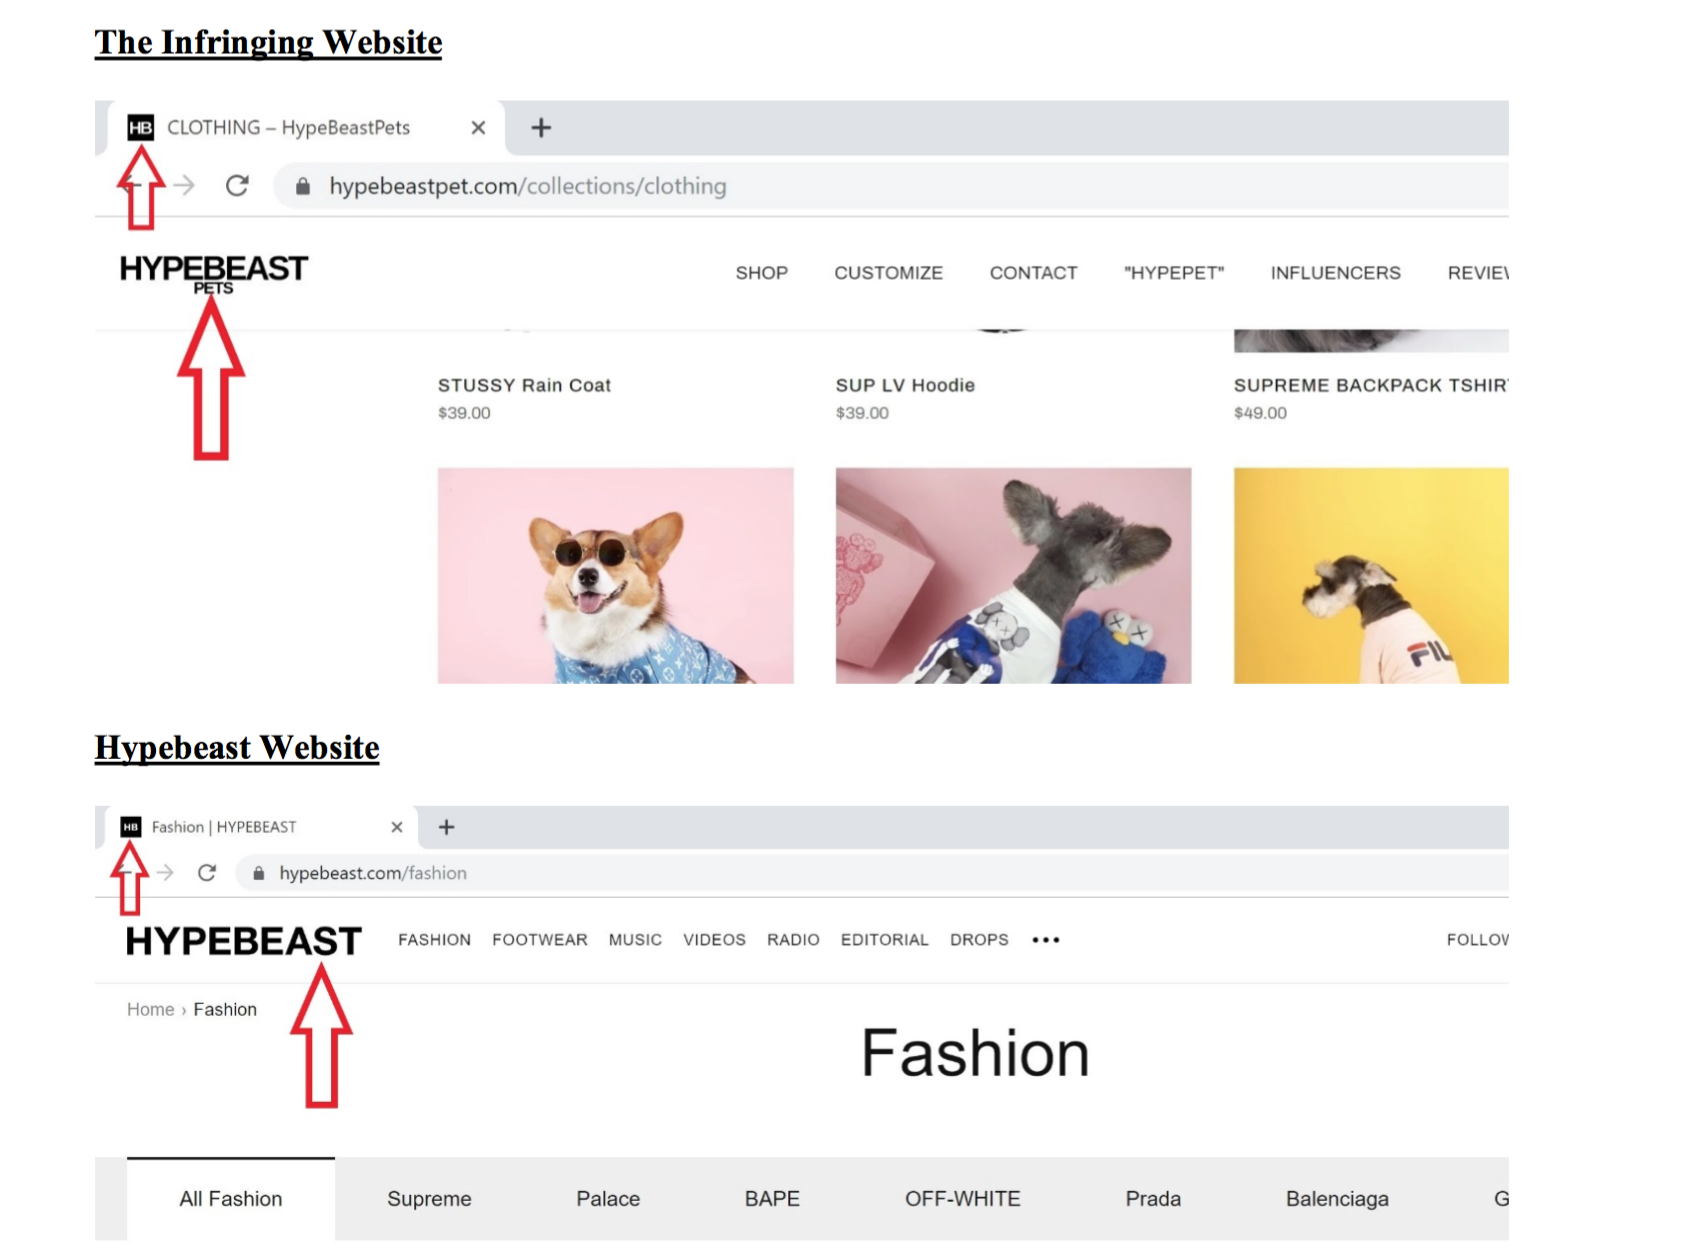Click hypebeast.com/fashion address bar
Image resolution: width=1704 pixels, height=1256 pixels.
click(872, 873)
